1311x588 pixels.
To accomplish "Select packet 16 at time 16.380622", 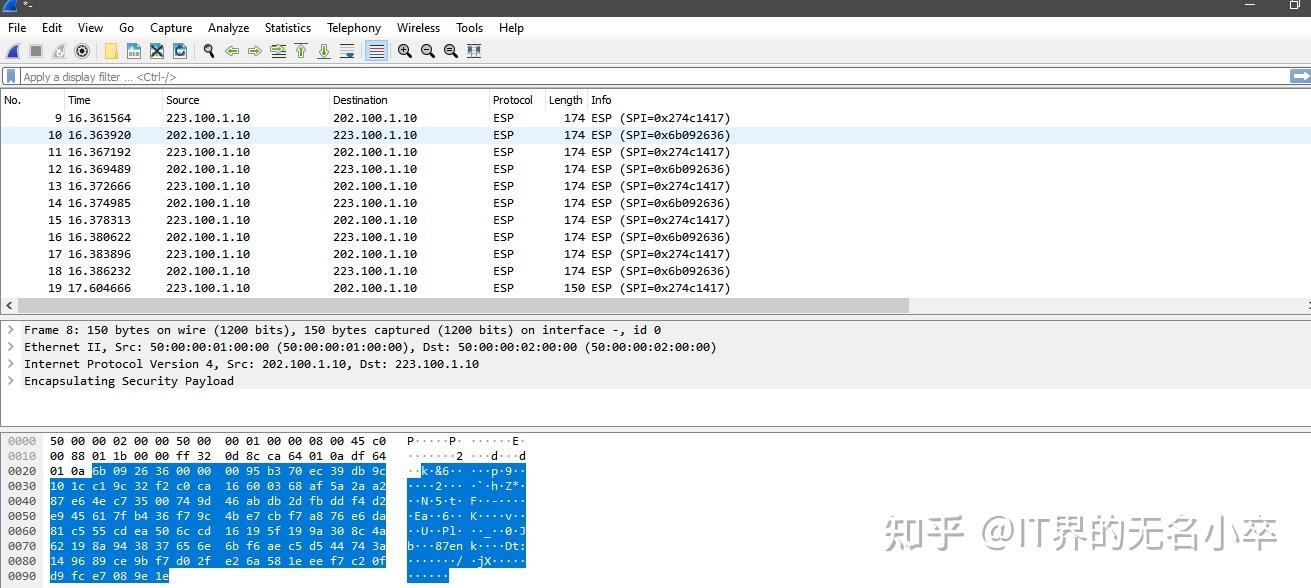I will 655,237.
